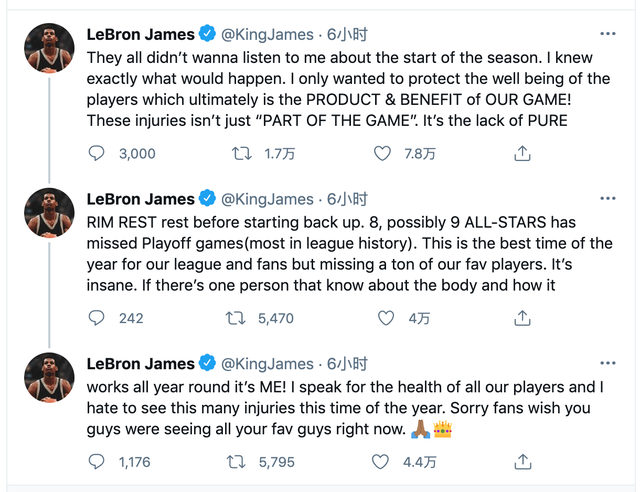Share the RIM REST tweet

521,318
